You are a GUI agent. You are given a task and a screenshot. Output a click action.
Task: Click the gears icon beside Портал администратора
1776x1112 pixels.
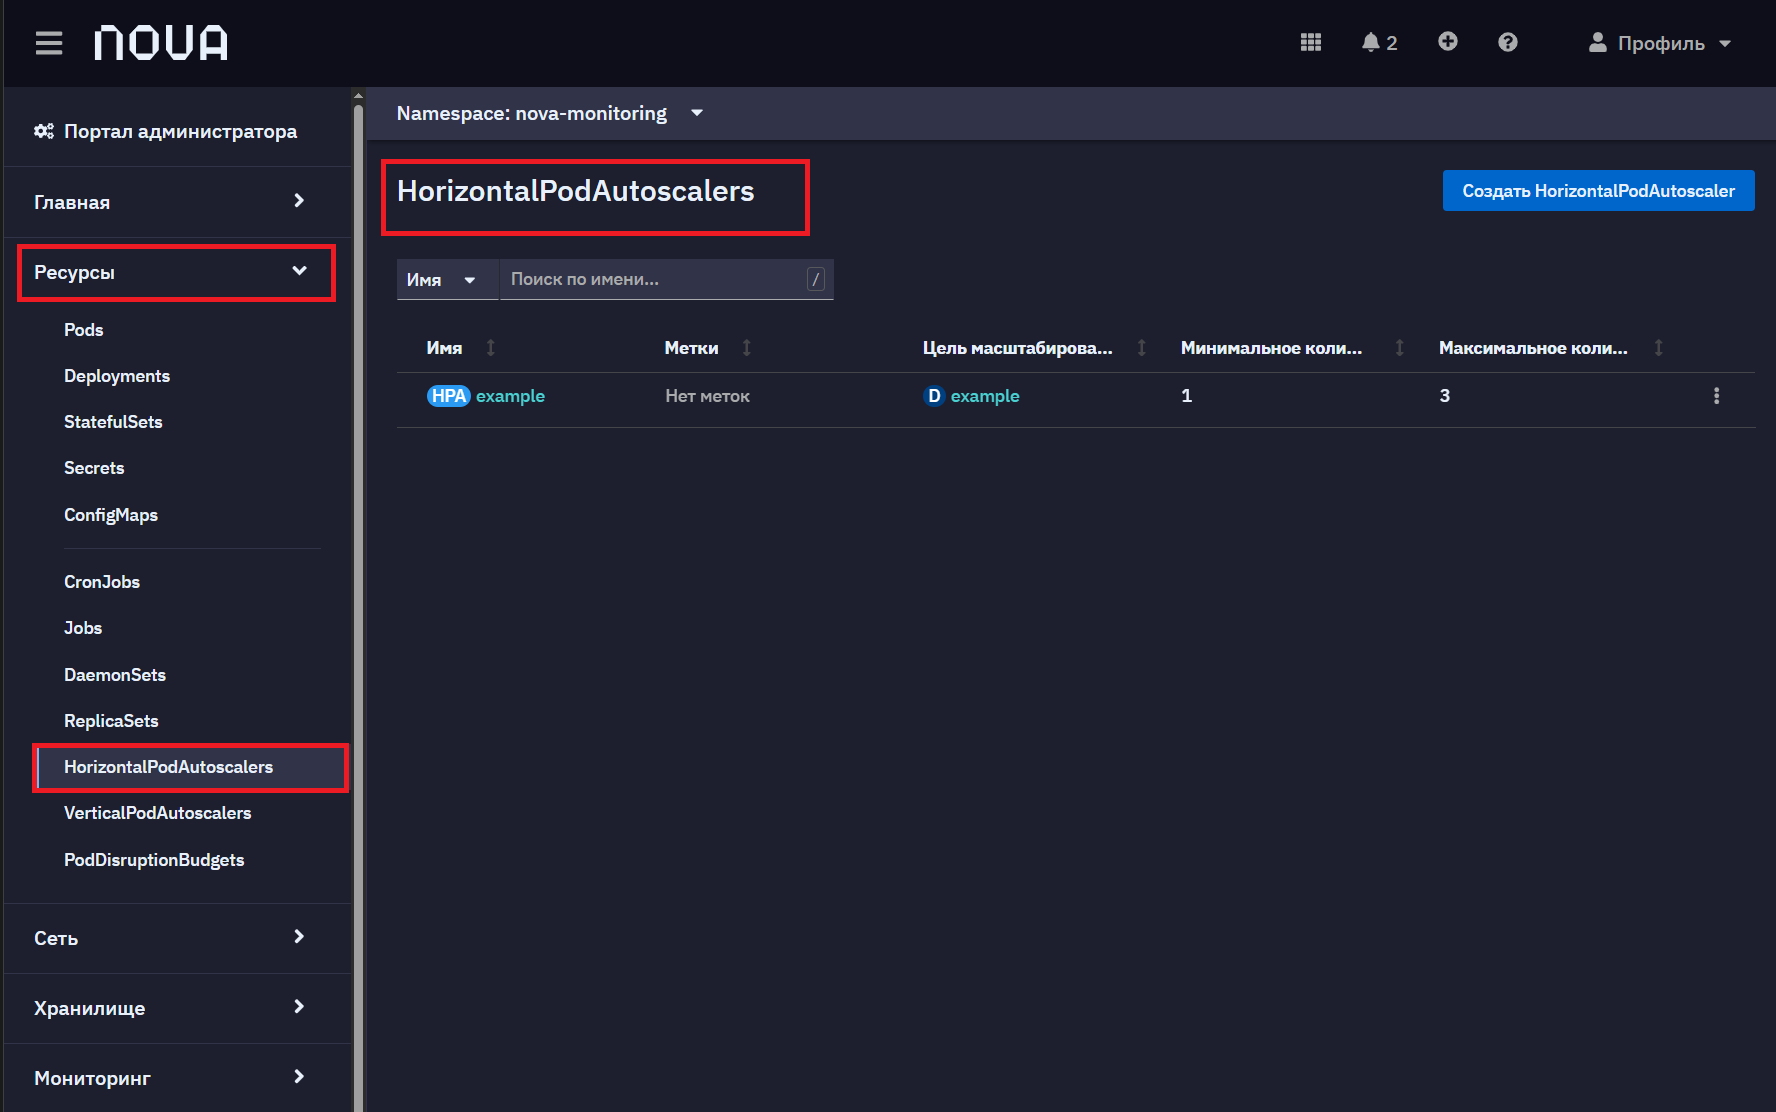click(44, 131)
